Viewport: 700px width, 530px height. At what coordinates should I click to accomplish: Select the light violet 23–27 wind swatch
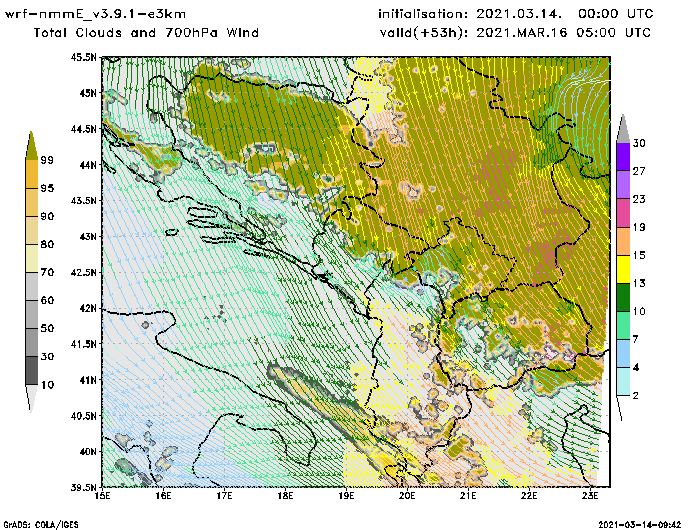pyautogui.click(x=623, y=185)
